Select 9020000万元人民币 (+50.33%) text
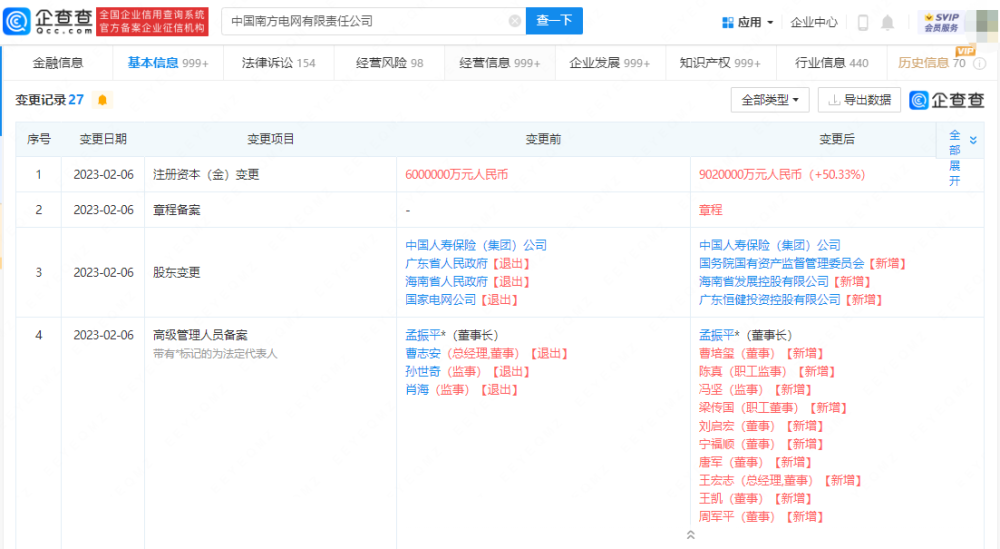 pos(782,175)
